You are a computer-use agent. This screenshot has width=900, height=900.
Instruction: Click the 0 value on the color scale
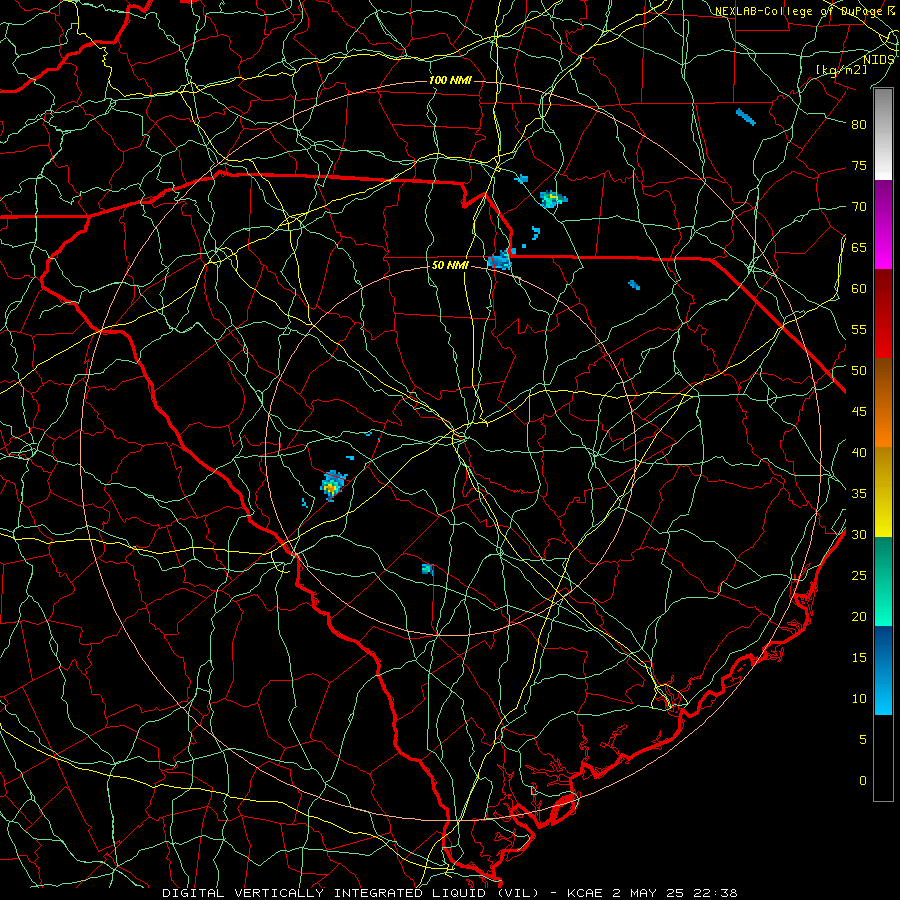(863, 781)
